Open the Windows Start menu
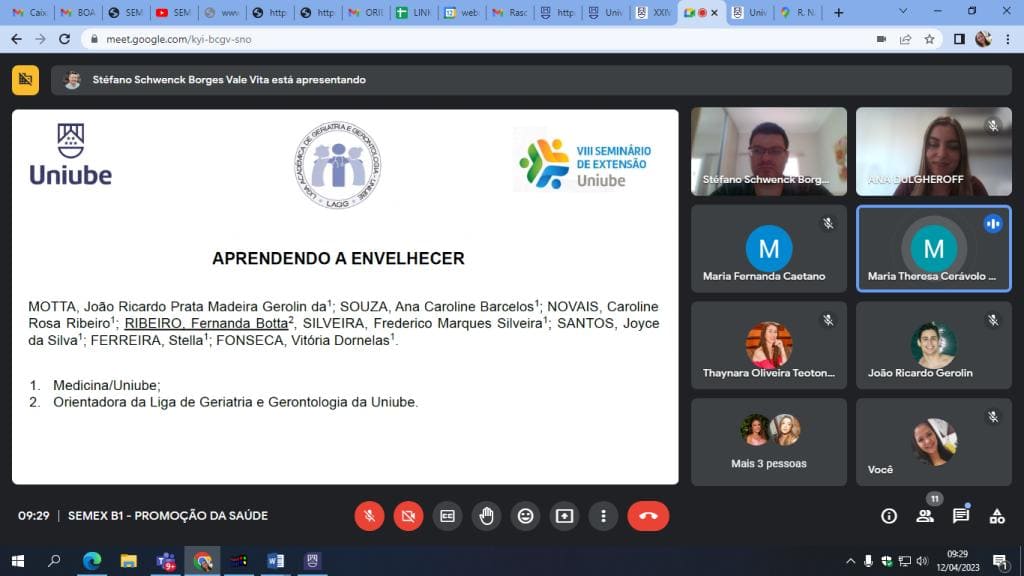 18,561
